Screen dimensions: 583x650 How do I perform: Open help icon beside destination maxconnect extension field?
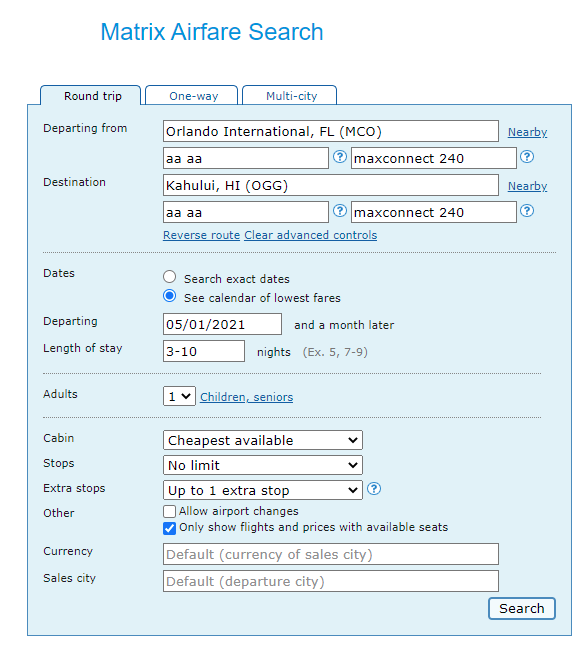[x=527, y=211]
